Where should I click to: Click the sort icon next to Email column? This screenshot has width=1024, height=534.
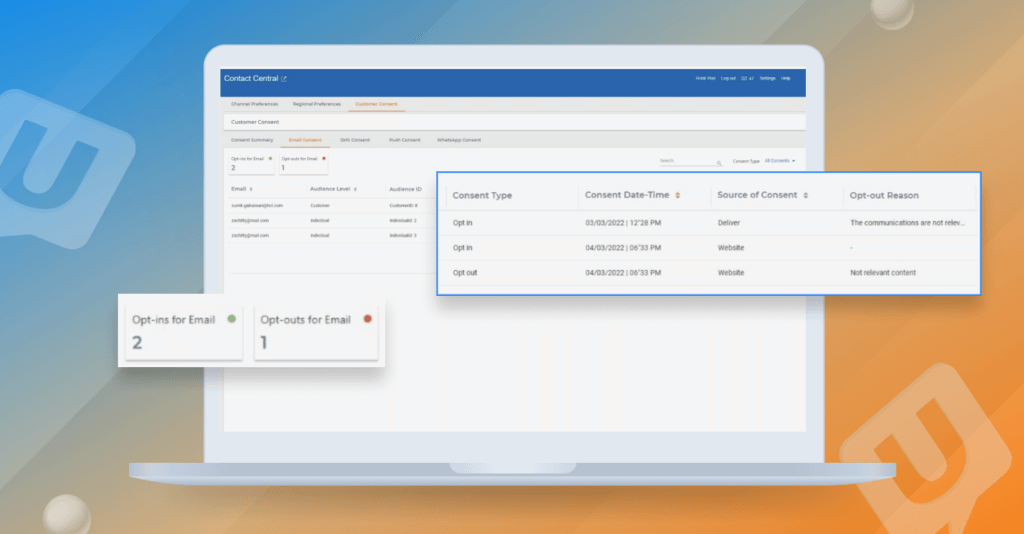pyautogui.click(x=251, y=188)
